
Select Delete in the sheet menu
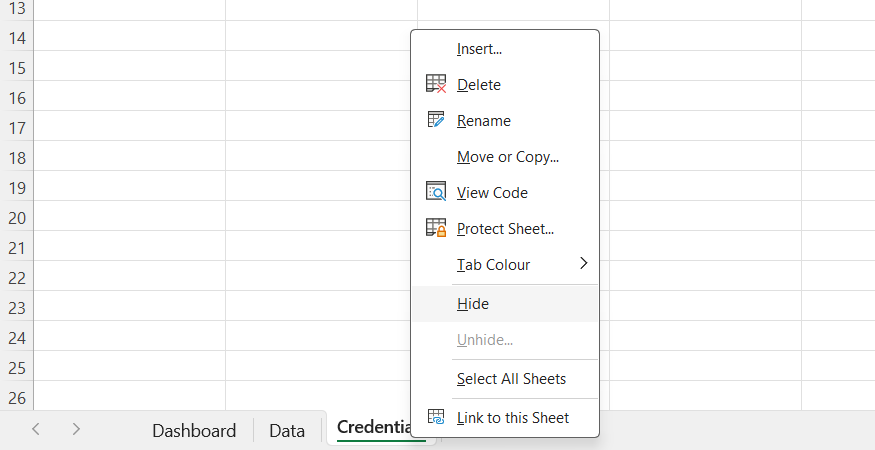tap(505, 85)
